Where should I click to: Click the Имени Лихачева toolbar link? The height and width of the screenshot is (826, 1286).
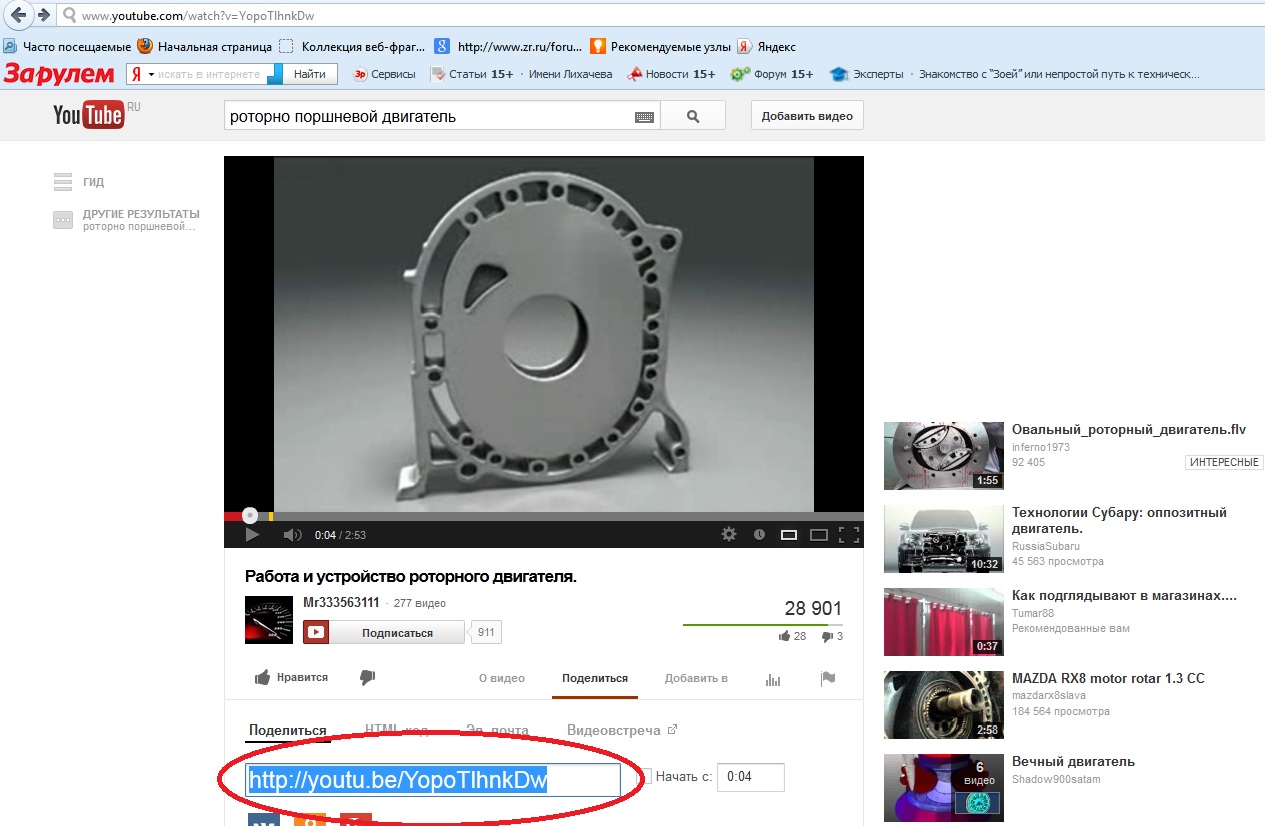570,74
